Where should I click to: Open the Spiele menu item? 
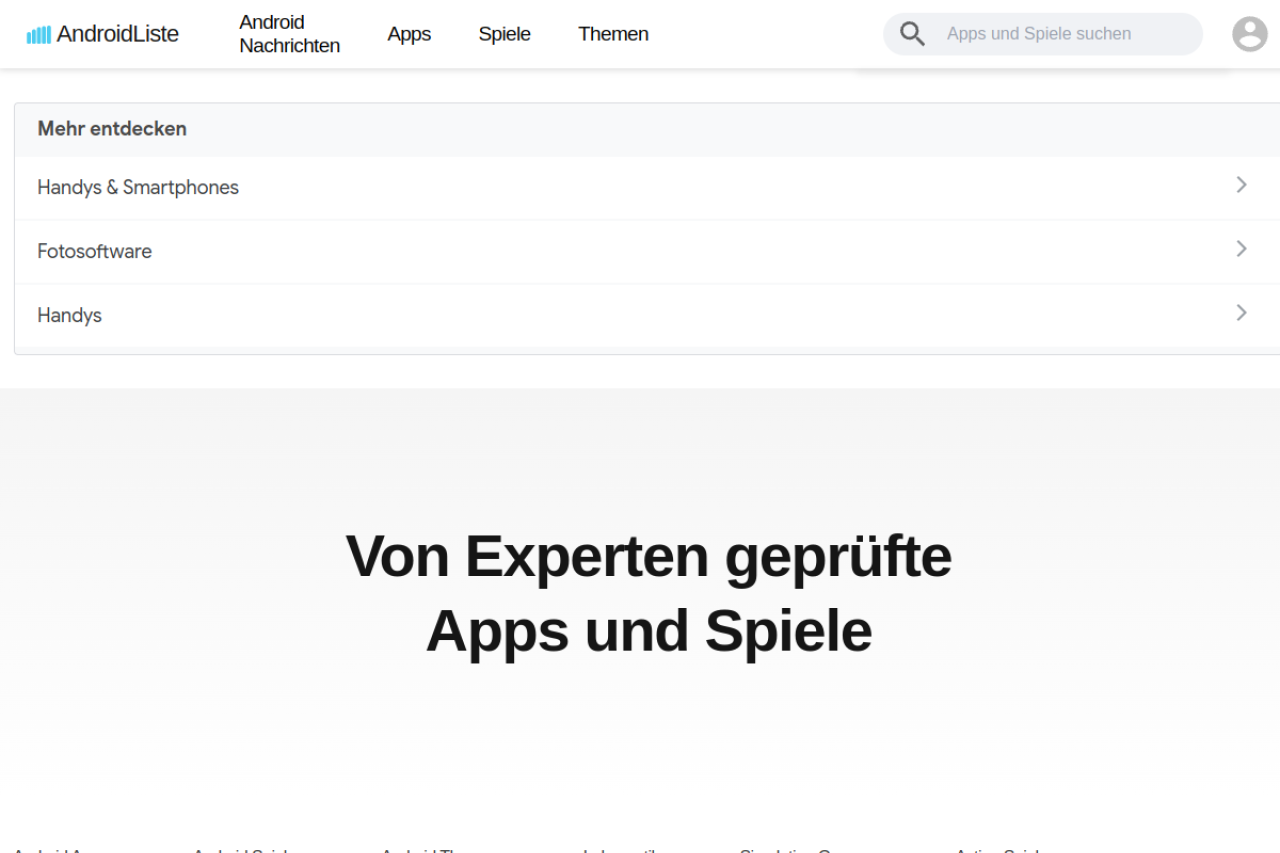point(504,33)
